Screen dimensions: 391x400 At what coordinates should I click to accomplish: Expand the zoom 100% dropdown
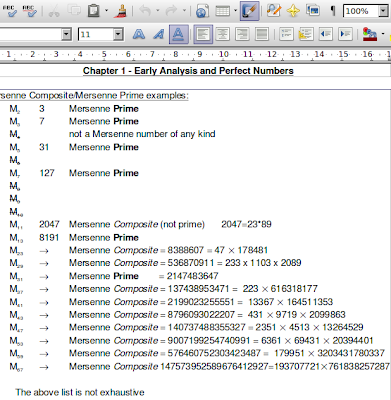point(383,11)
